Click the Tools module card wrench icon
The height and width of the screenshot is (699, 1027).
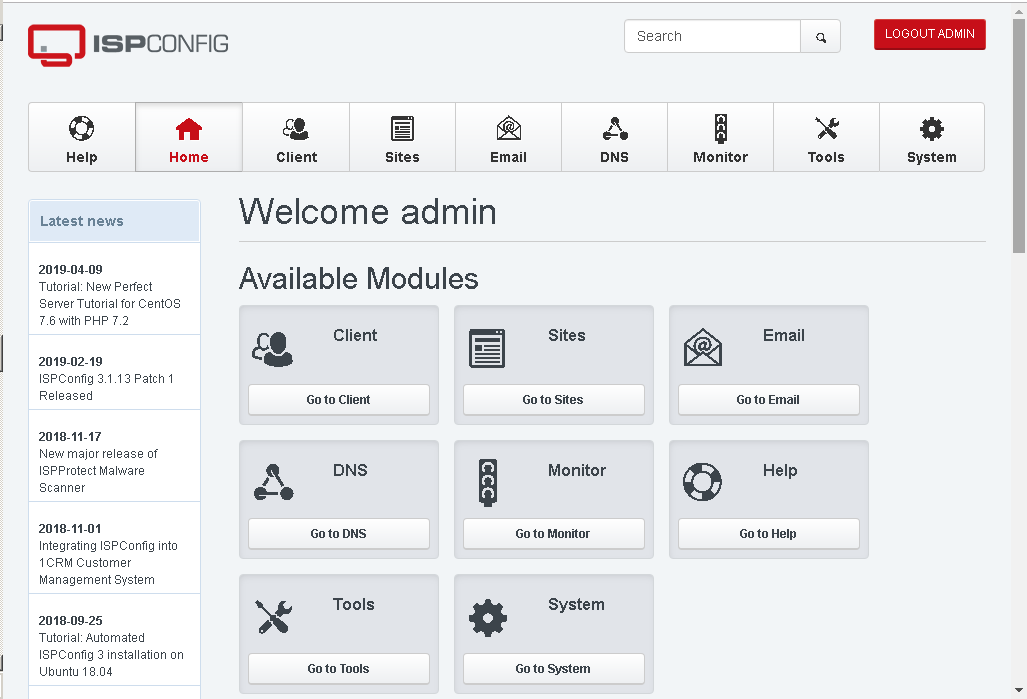point(274,616)
